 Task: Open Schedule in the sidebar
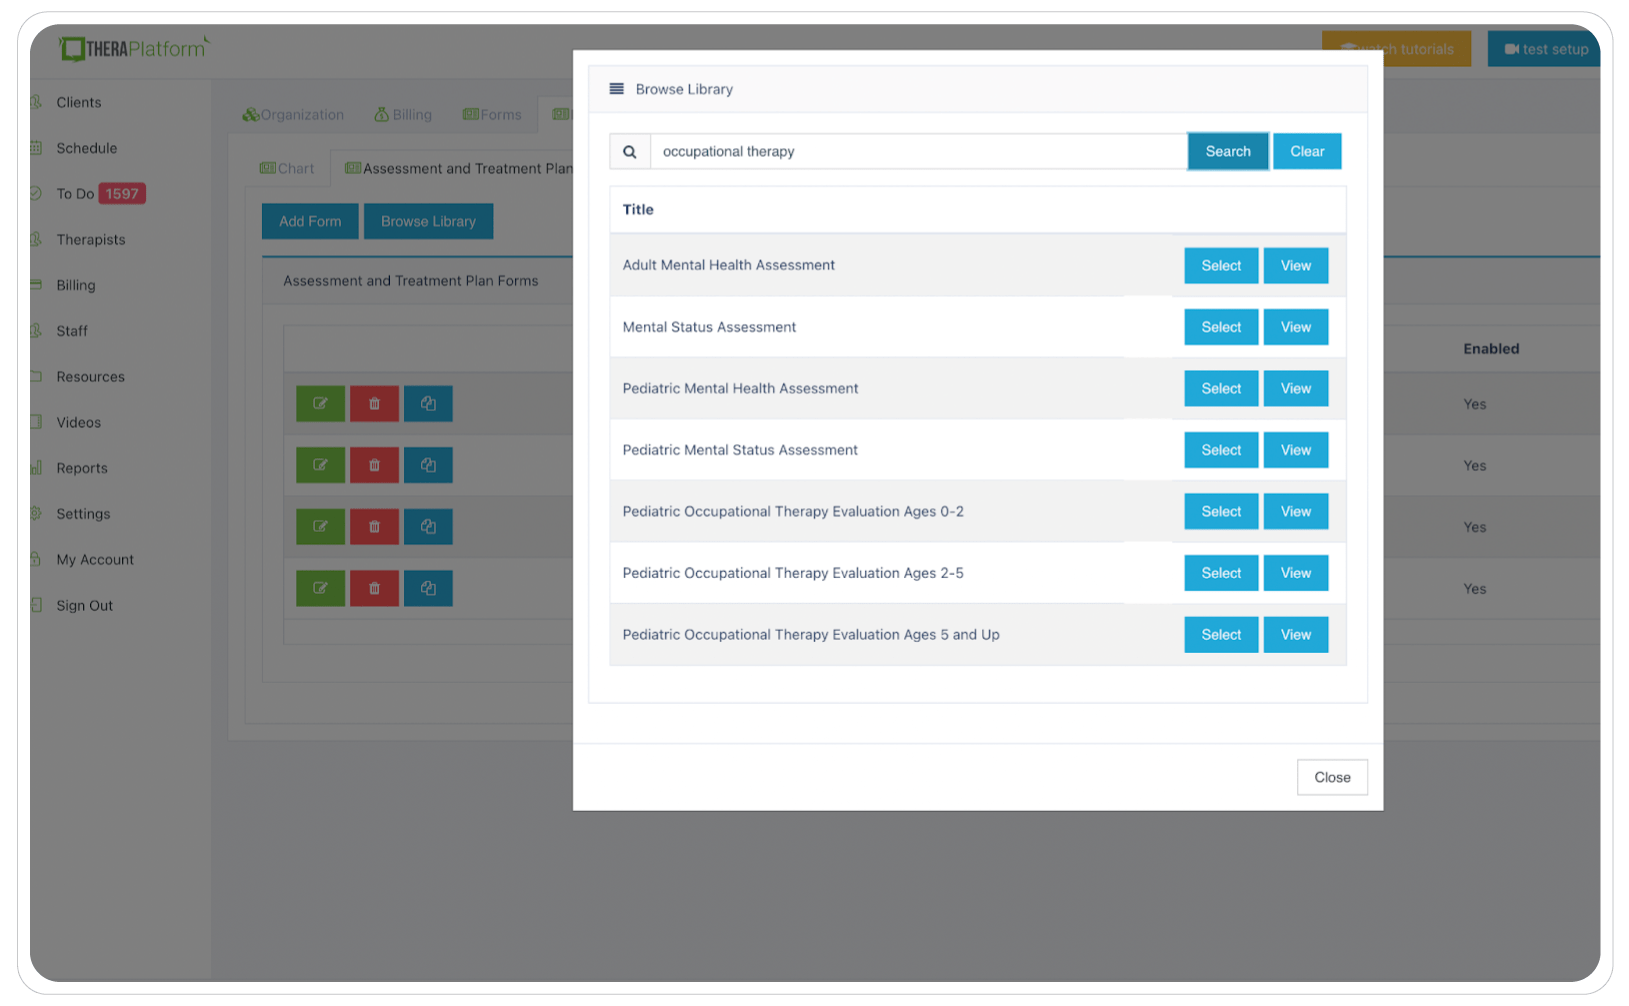point(87,149)
